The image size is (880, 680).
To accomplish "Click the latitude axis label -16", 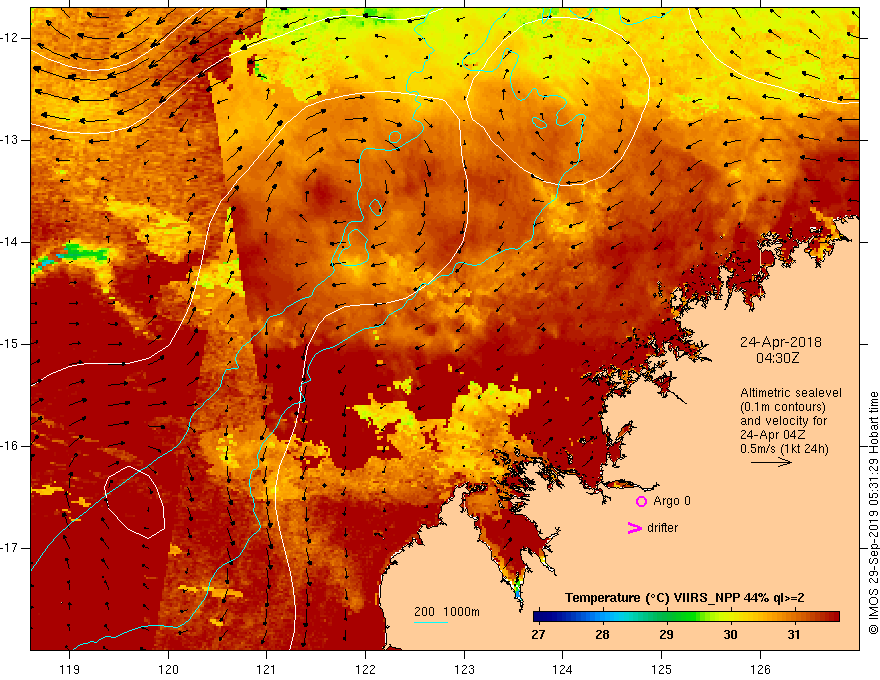I will point(11,446).
